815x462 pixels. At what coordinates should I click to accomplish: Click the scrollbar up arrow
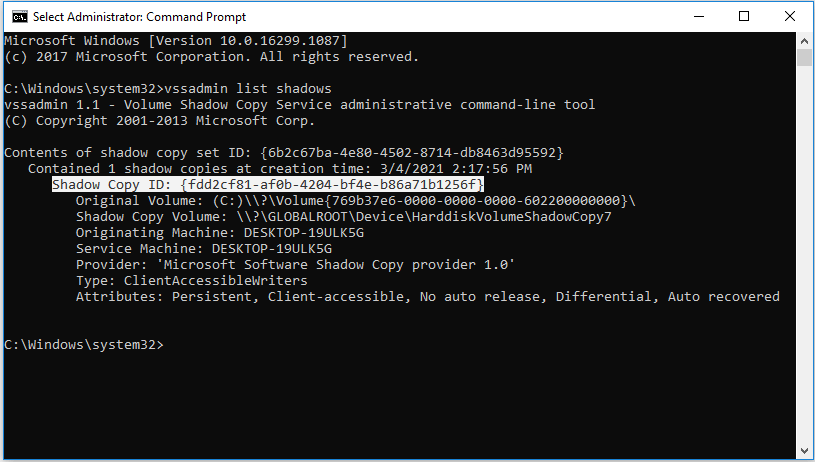coord(804,41)
